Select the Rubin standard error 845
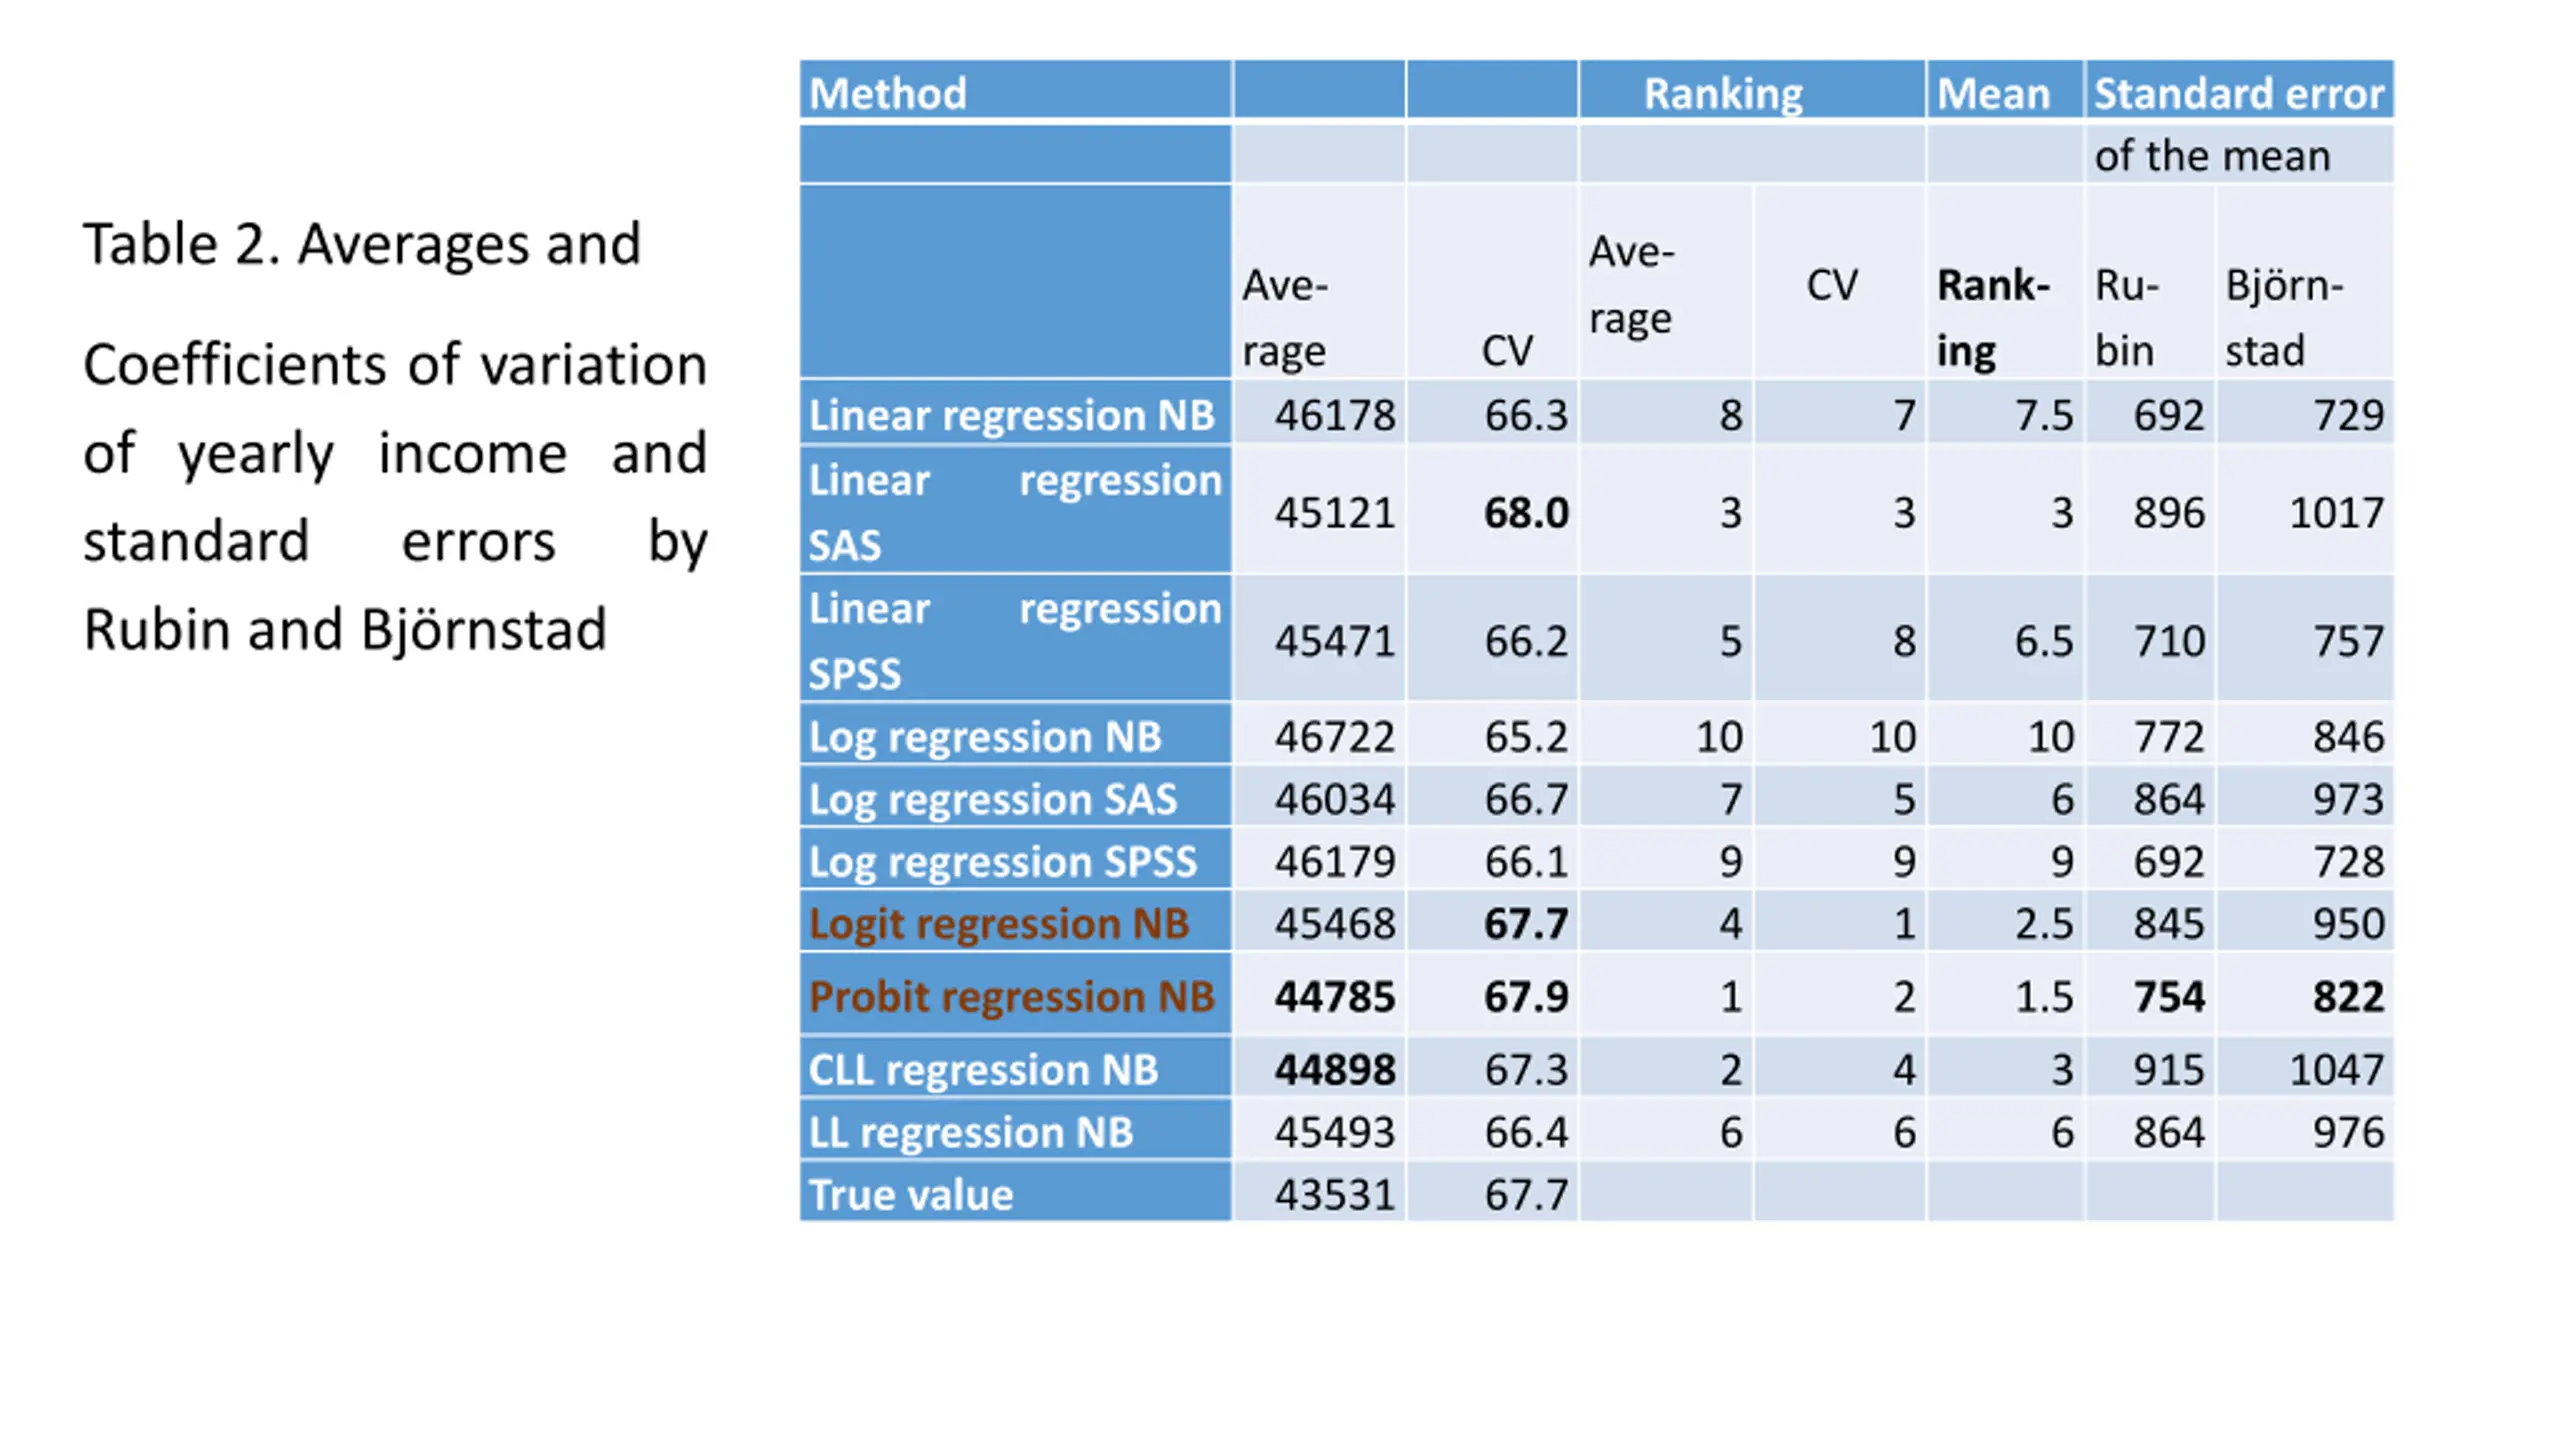The image size is (2560, 1440). pyautogui.click(x=2169, y=922)
